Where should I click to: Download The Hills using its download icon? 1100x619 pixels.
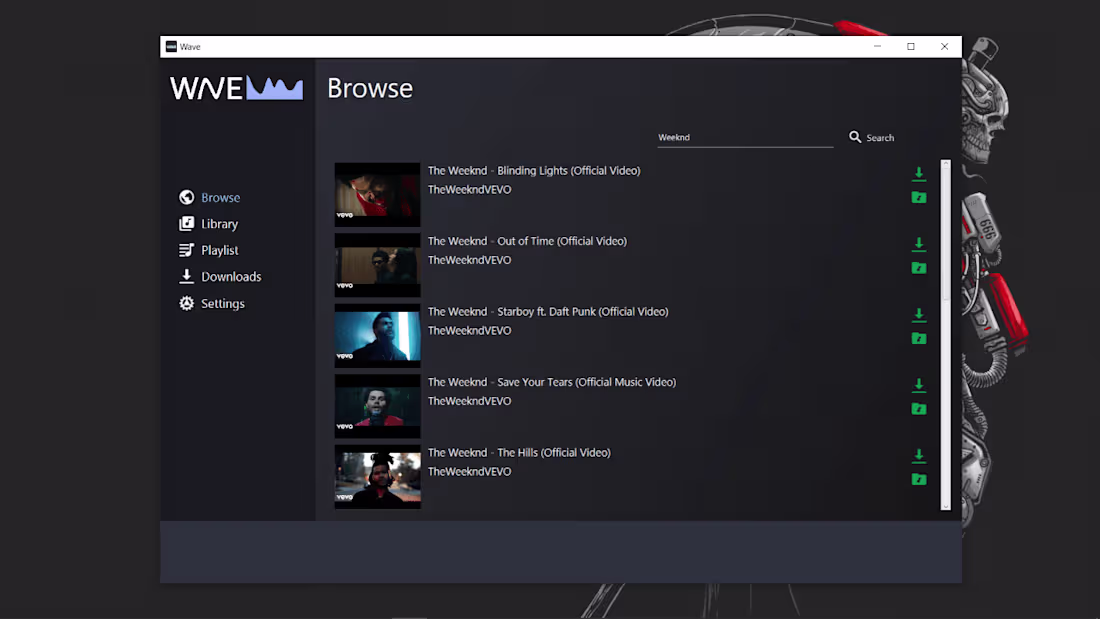919,455
